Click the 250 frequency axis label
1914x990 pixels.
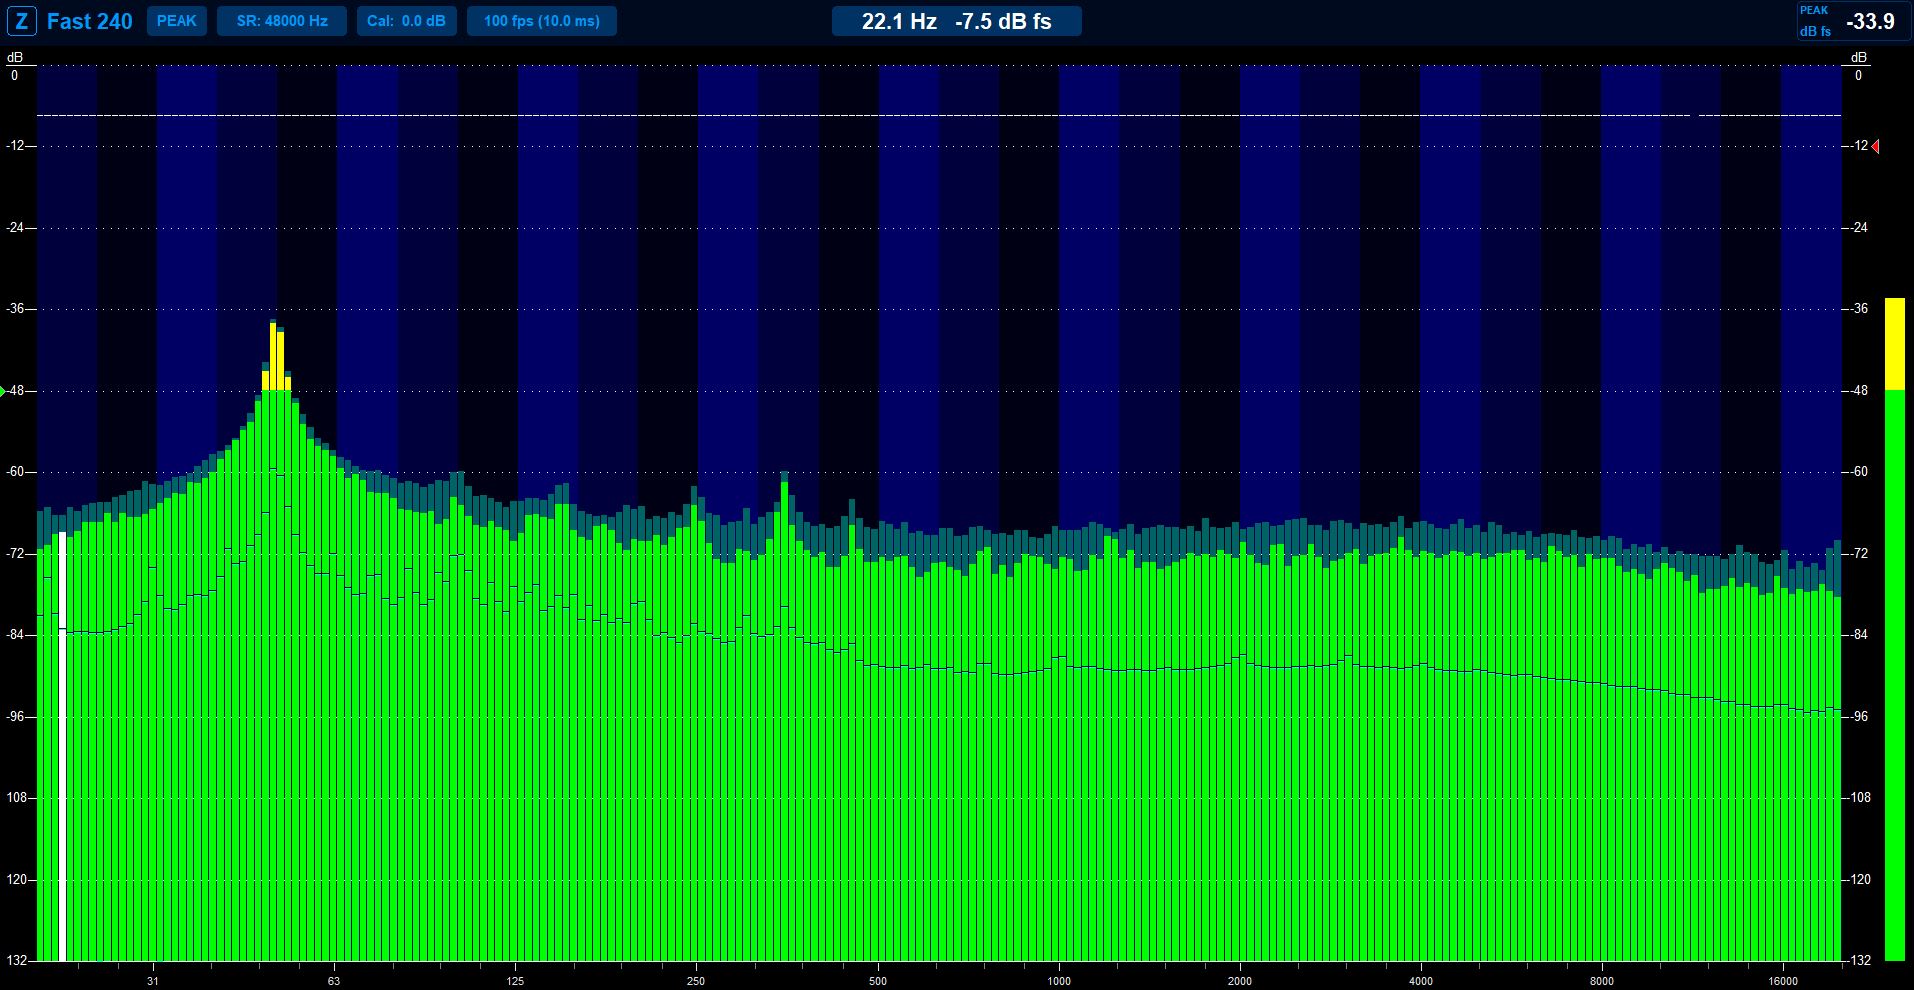click(696, 981)
